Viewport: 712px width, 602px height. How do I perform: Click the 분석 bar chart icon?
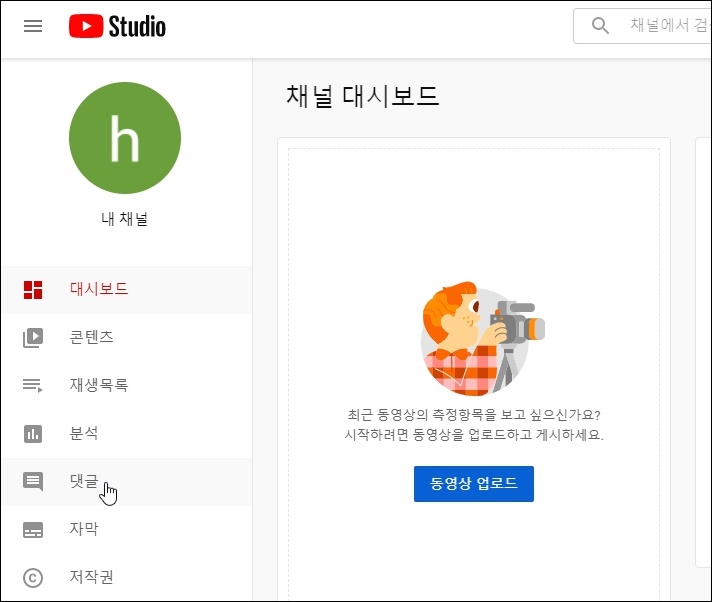coord(33,434)
